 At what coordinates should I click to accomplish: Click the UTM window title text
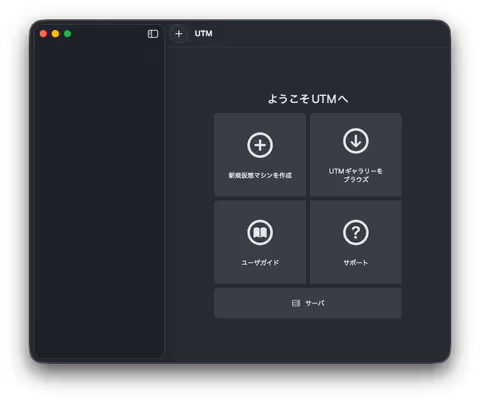coord(203,34)
